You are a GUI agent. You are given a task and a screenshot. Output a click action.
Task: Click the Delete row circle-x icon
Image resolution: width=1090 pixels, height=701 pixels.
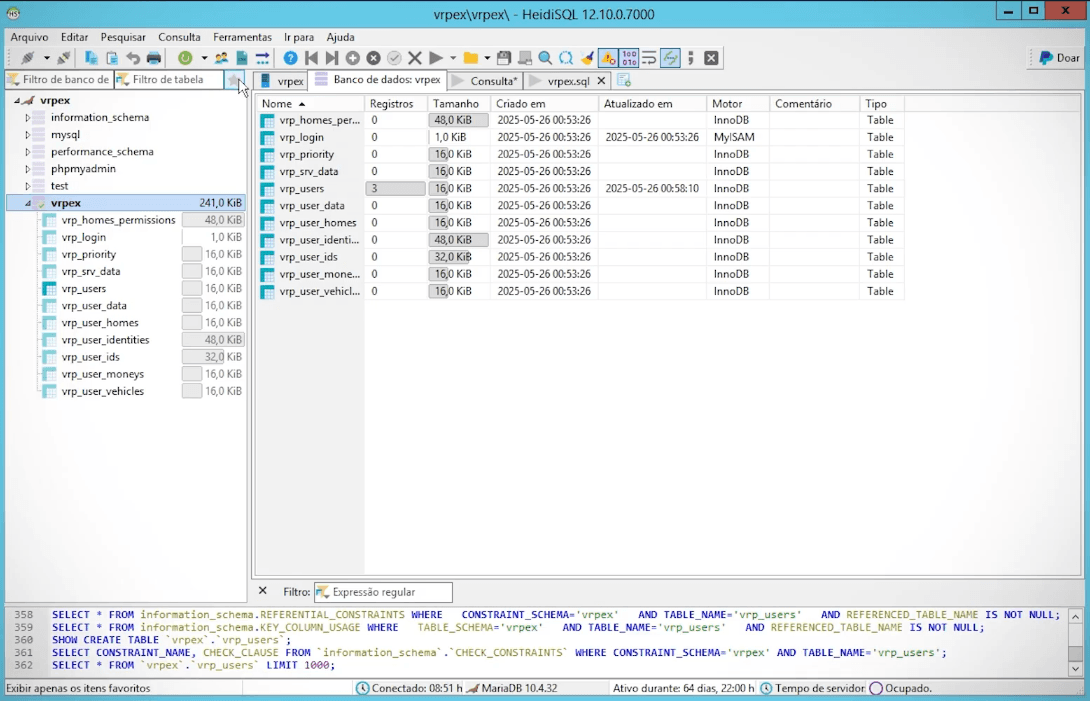[x=373, y=58]
